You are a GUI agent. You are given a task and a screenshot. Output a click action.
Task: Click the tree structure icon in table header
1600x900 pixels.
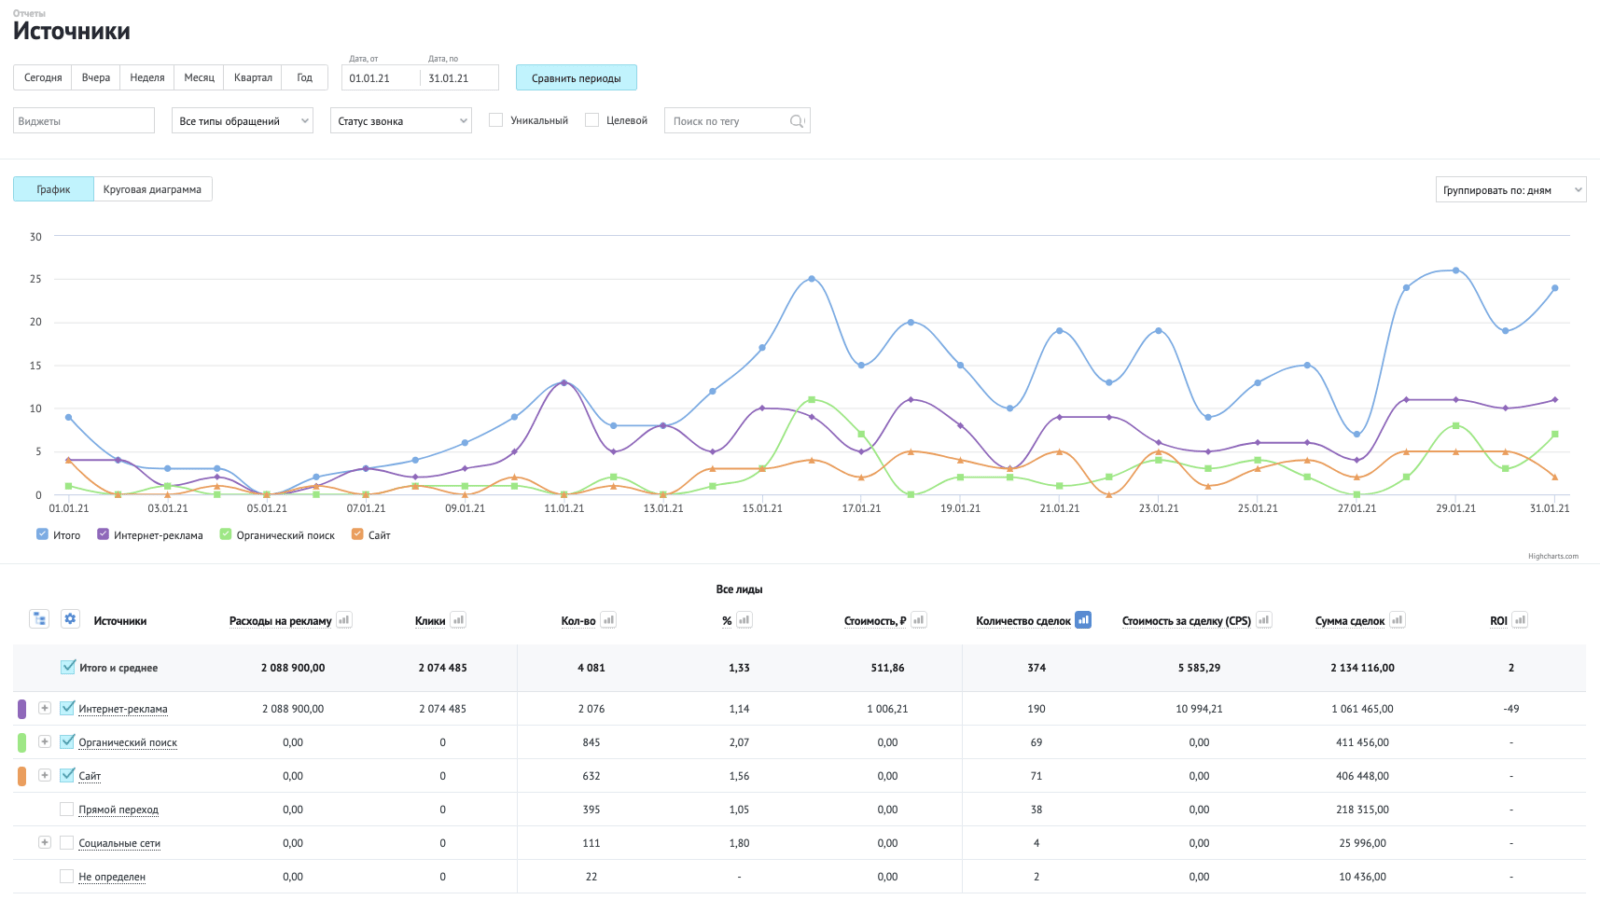tap(39, 619)
